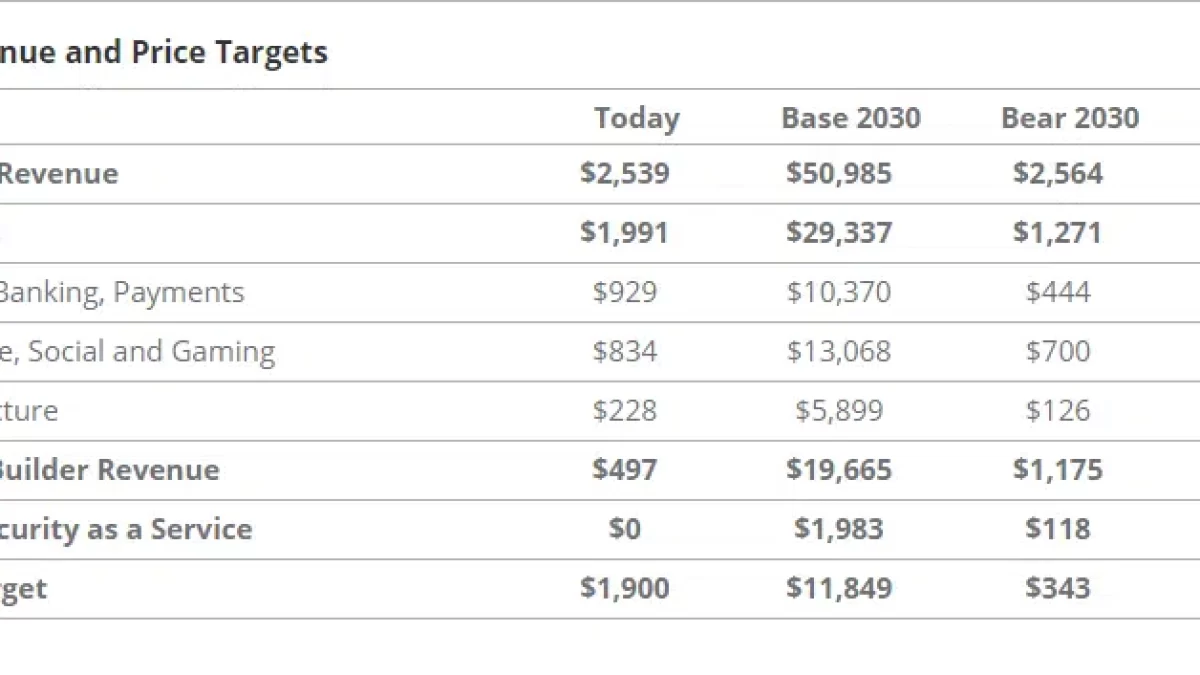Select the $228 Today cell

624,410
